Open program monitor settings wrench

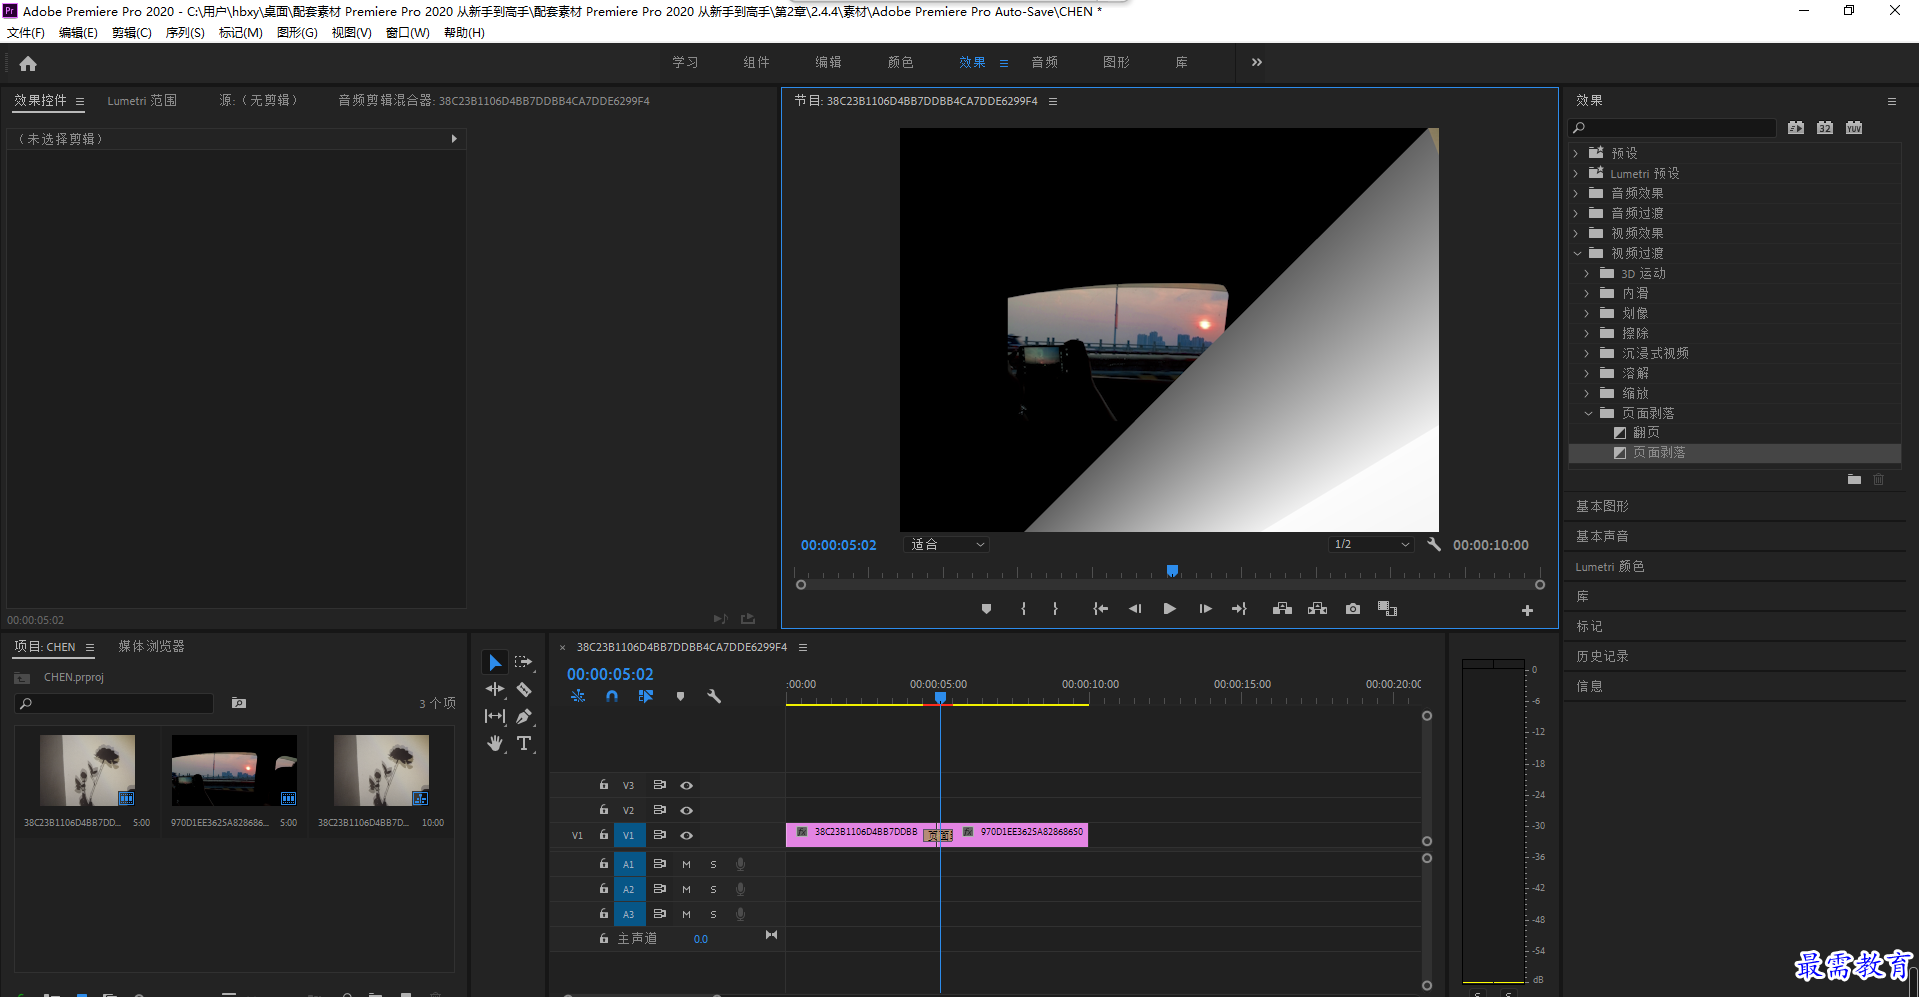1434,545
